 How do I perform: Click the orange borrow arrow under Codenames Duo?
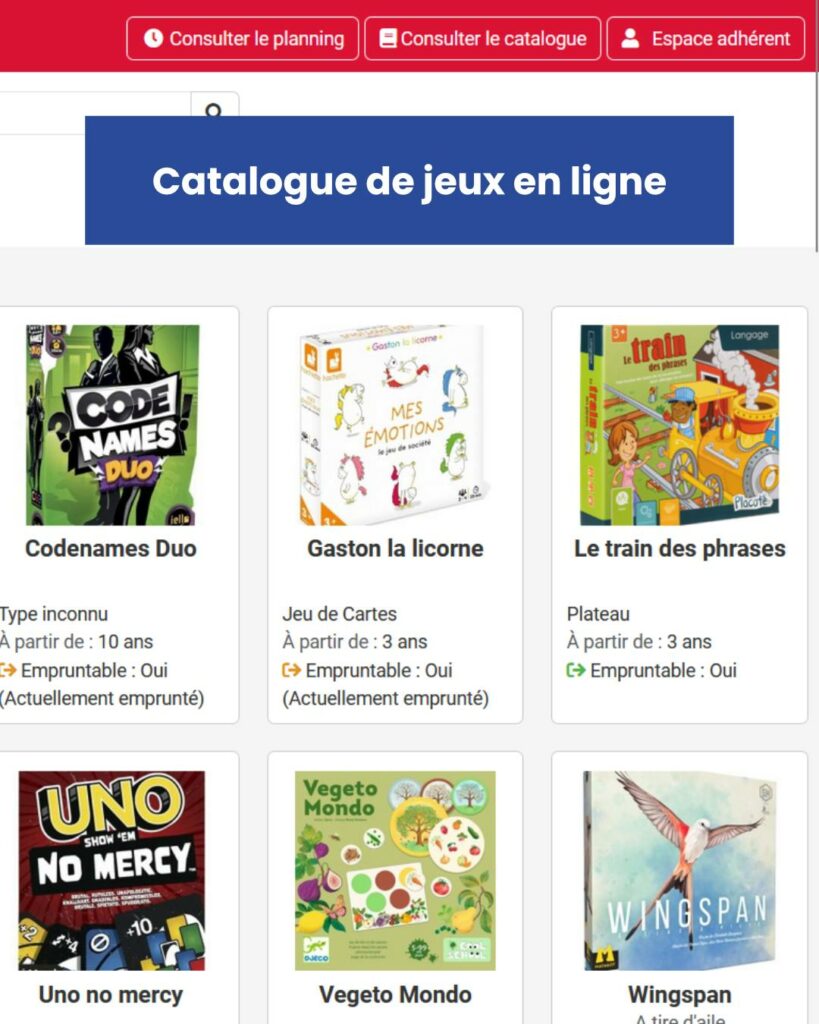(8, 670)
